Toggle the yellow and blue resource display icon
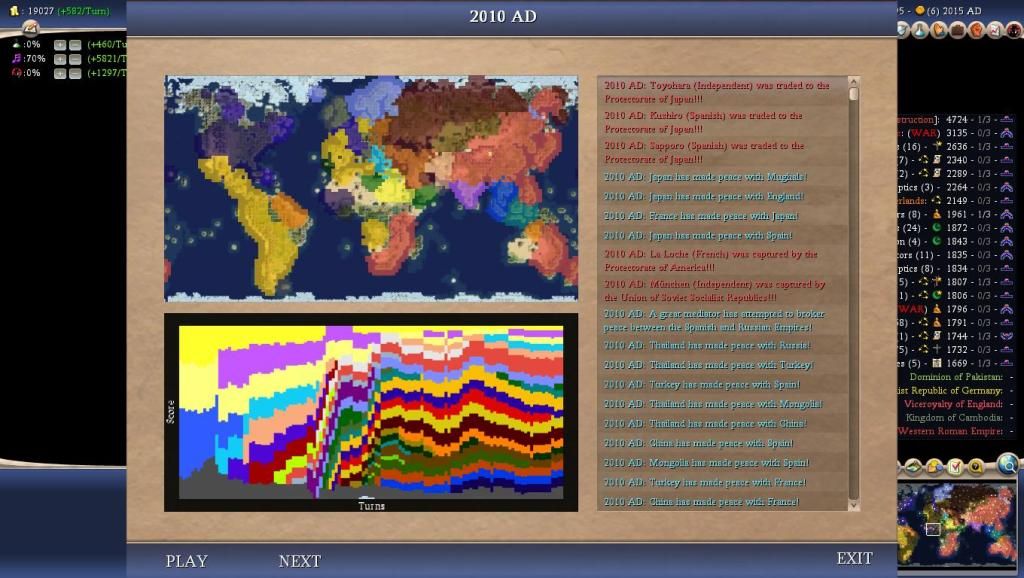The image size is (1024, 578). click(x=935, y=466)
